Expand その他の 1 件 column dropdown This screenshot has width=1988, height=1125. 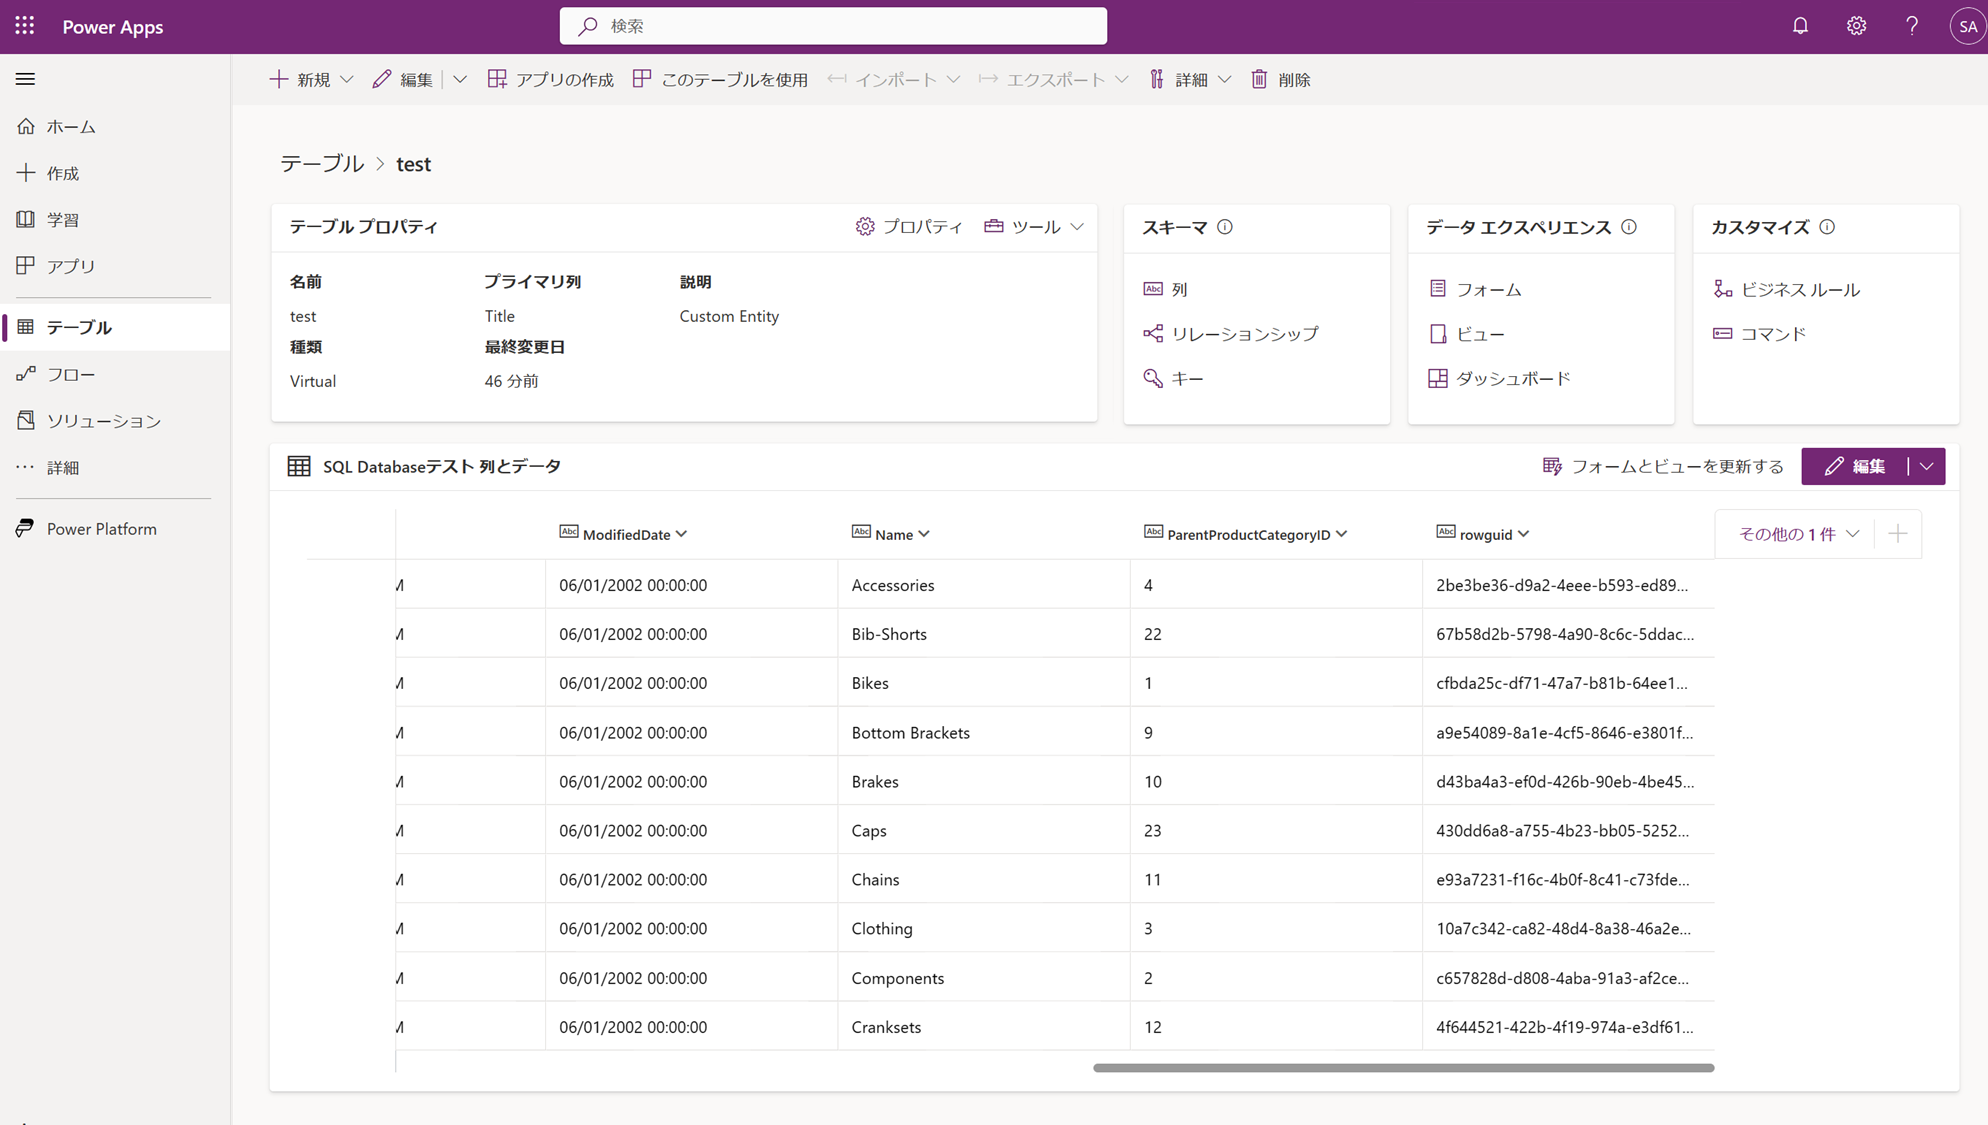tap(1798, 534)
